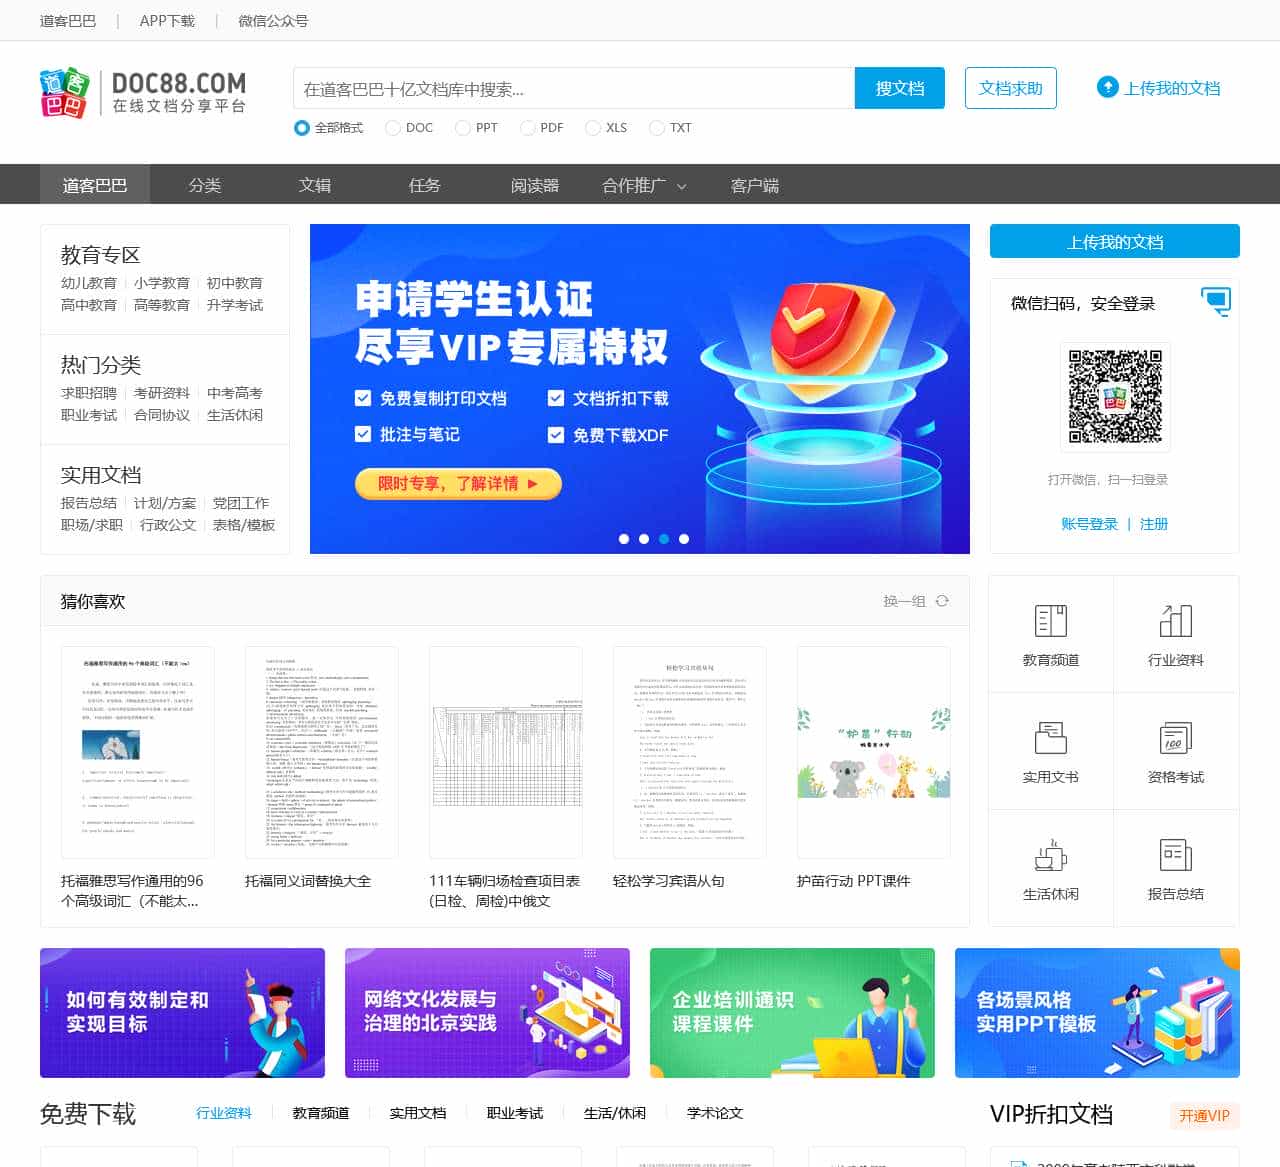Click the 注册 link
This screenshot has width=1280, height=1167.
(1154, 524)
